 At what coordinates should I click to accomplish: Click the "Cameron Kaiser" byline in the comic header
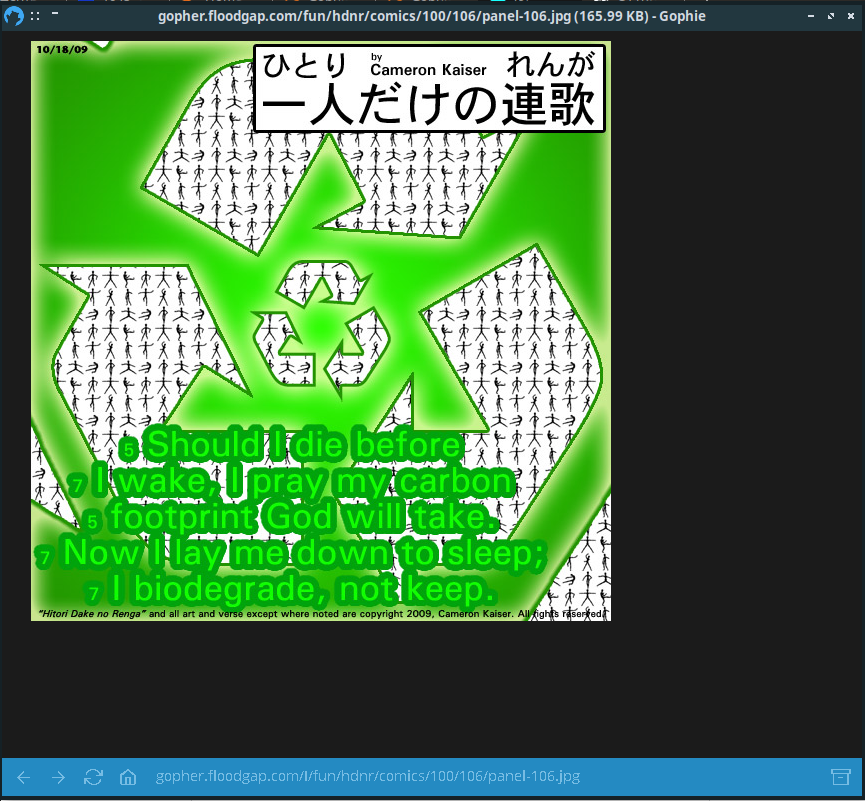428,70
